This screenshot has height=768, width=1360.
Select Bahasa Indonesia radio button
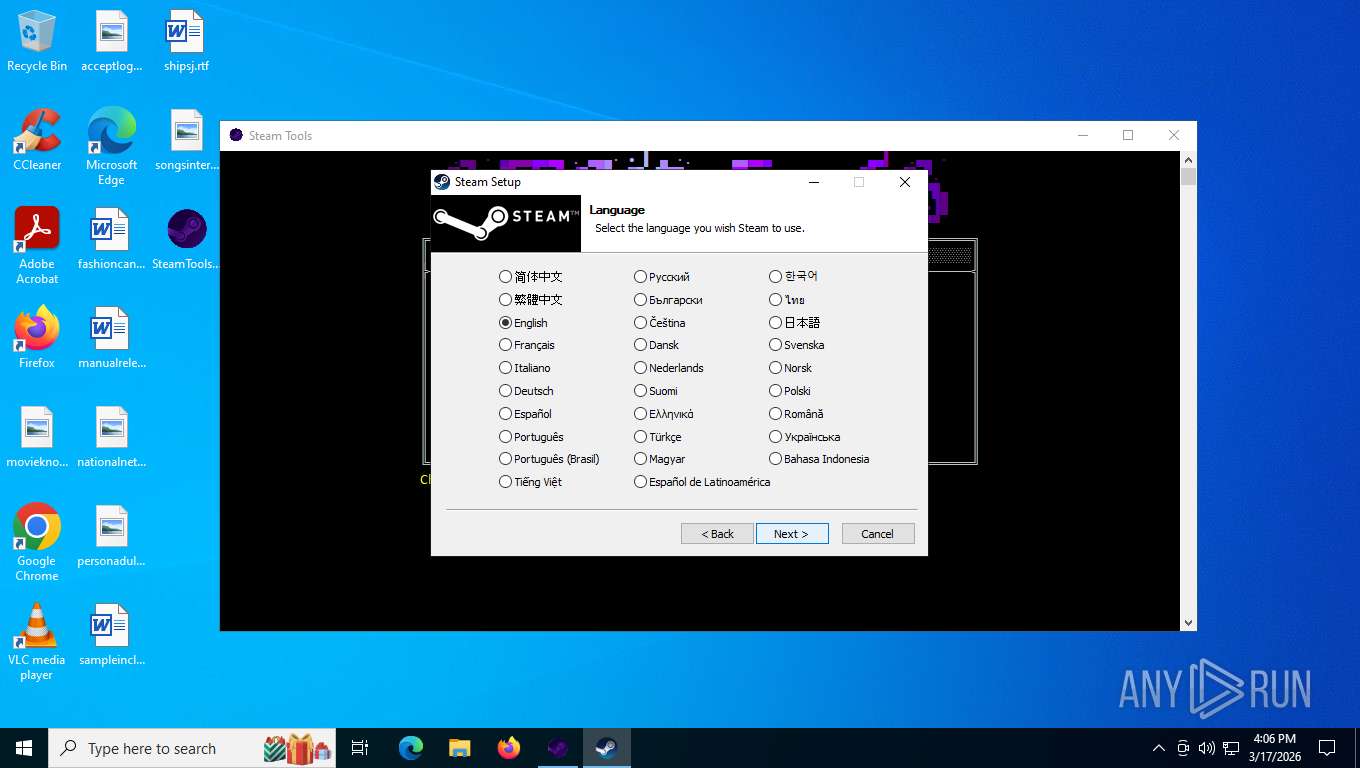click(820, 459)
